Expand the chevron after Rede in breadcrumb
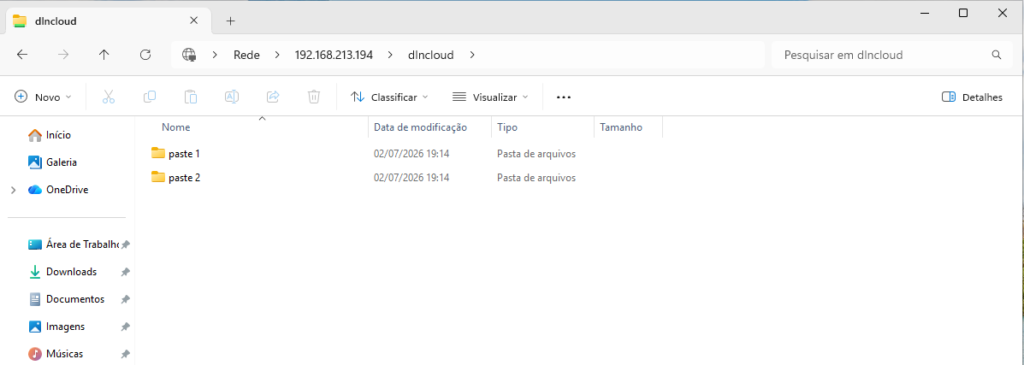This screenshot has width=1024, height=365. point(278,55)
